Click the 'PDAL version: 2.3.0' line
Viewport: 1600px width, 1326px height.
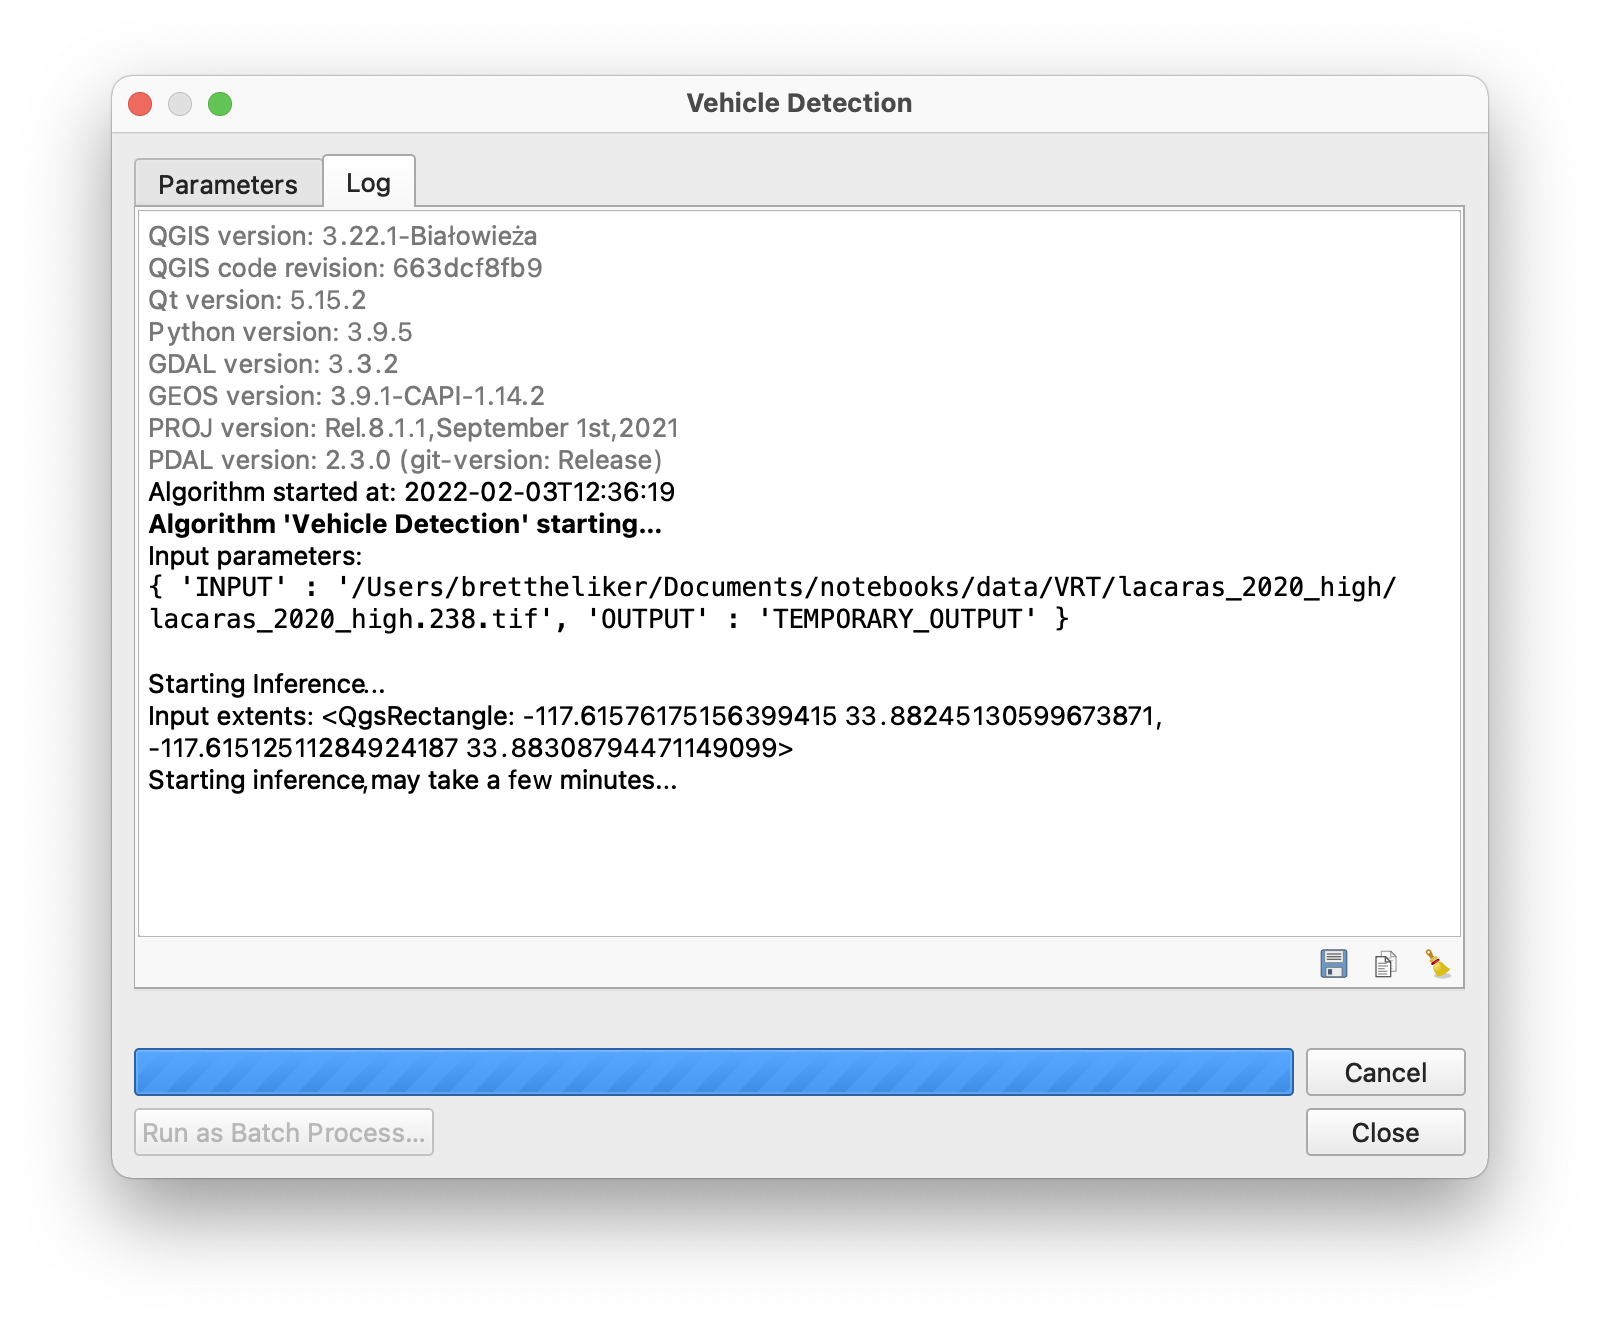tap(405, 460)
